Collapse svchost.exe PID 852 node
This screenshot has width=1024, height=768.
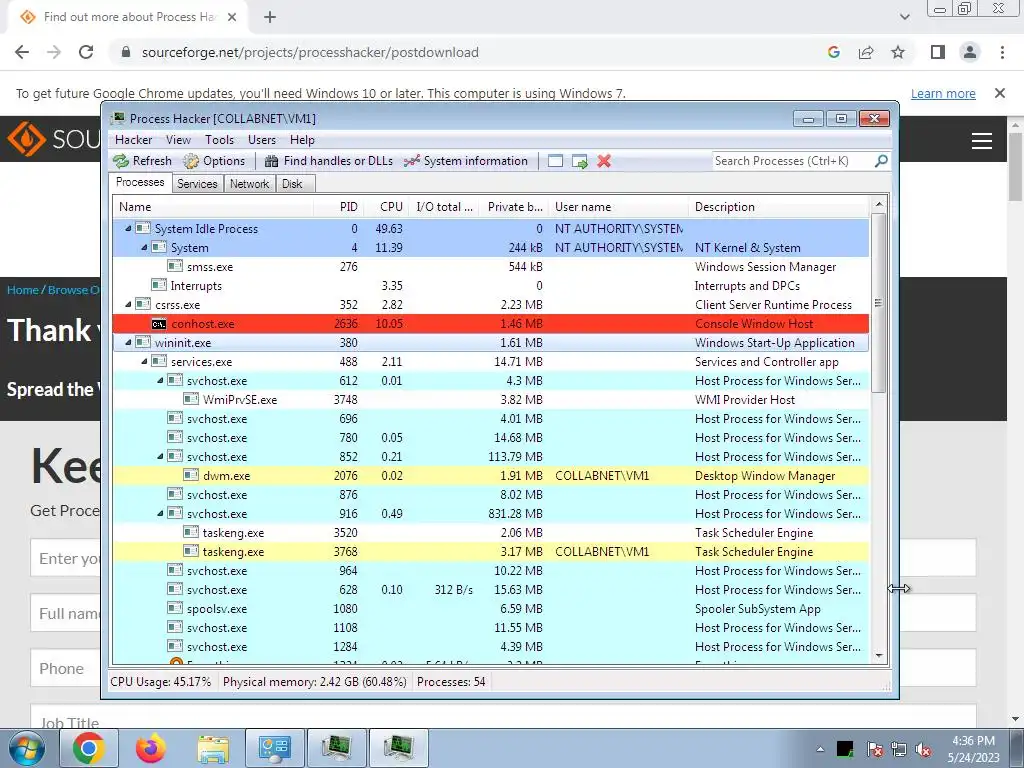tap(160, 456)
